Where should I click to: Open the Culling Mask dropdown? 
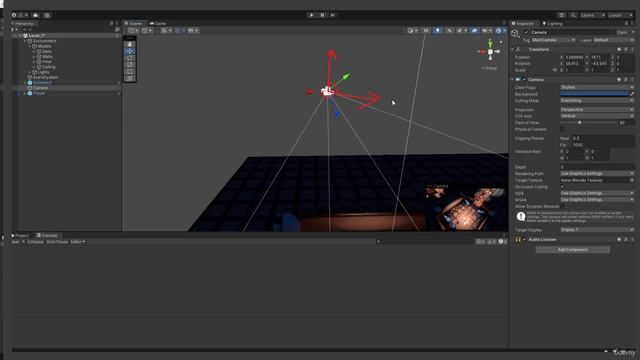click(x=597, y=101)
